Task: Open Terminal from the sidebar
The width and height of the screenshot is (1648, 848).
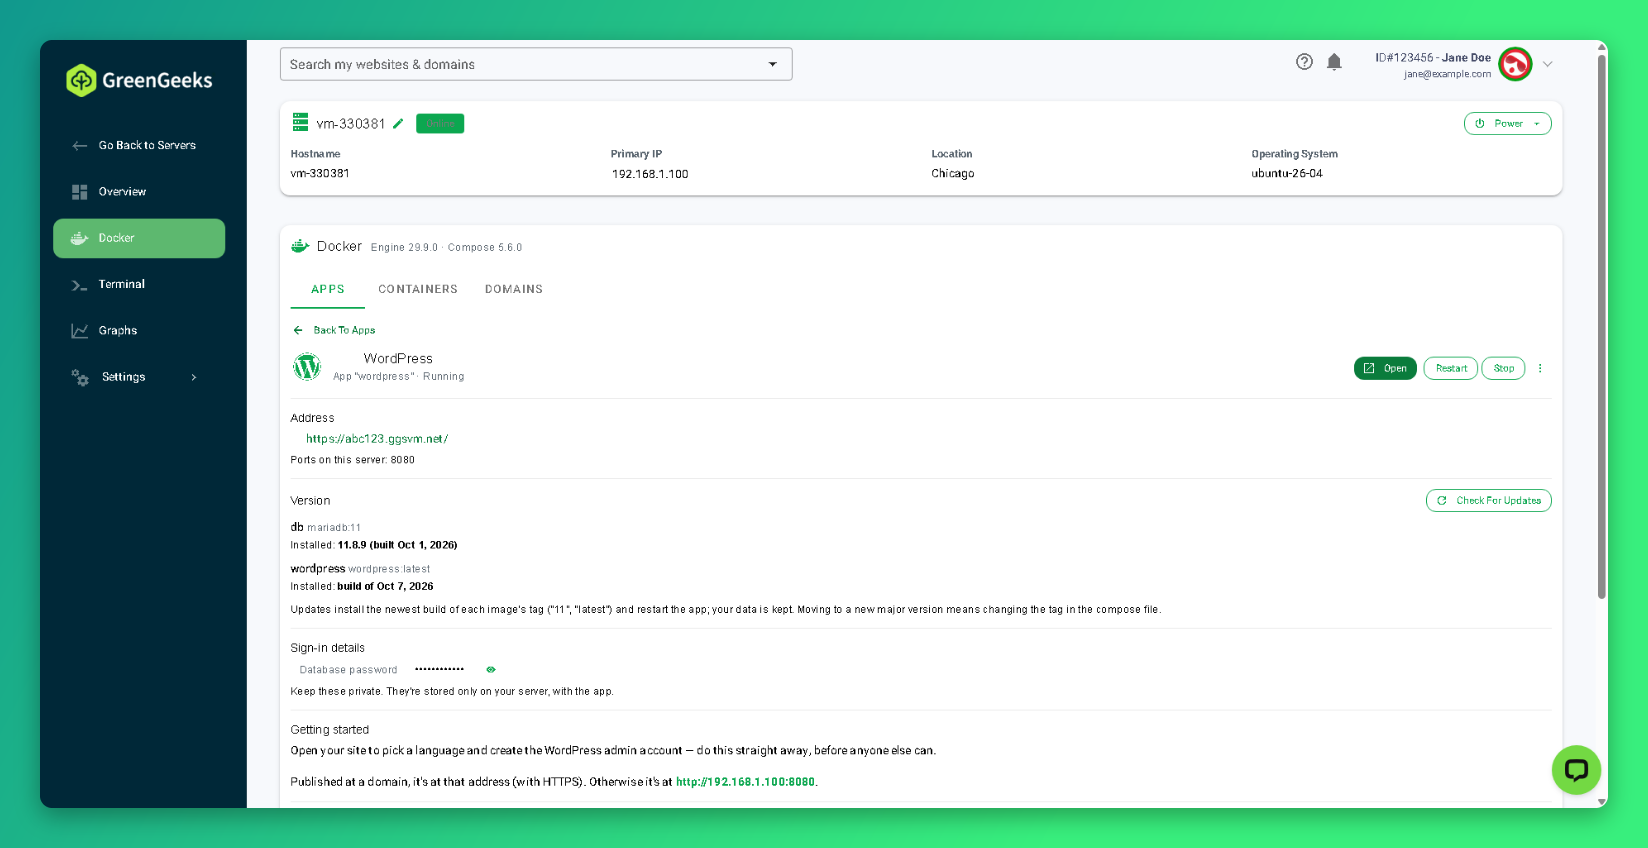Action: point(139,285)
